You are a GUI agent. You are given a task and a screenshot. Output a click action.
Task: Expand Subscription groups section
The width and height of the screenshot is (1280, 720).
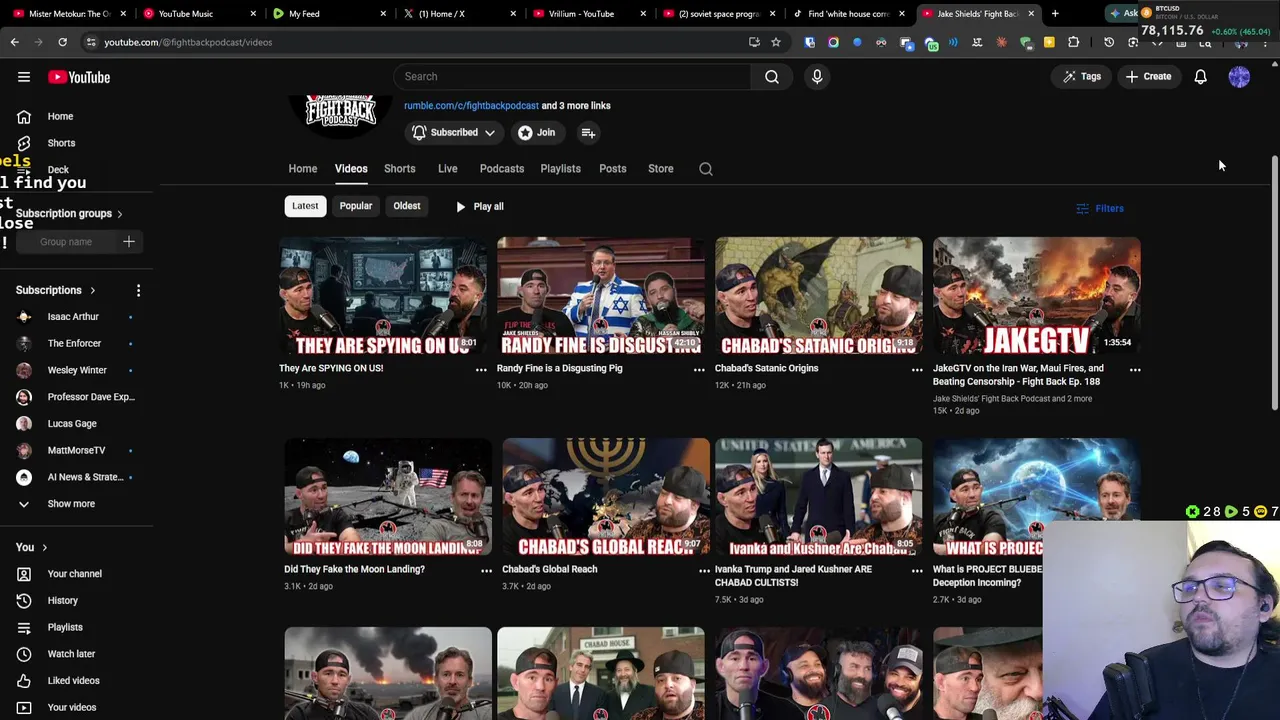click(x=69, y=213)
